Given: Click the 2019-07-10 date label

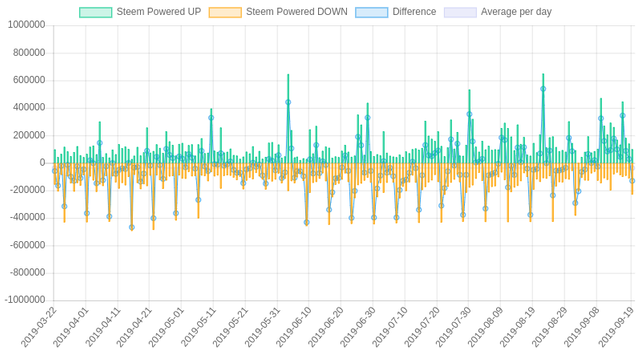Looking at the screenshot, I should (390, 328).
